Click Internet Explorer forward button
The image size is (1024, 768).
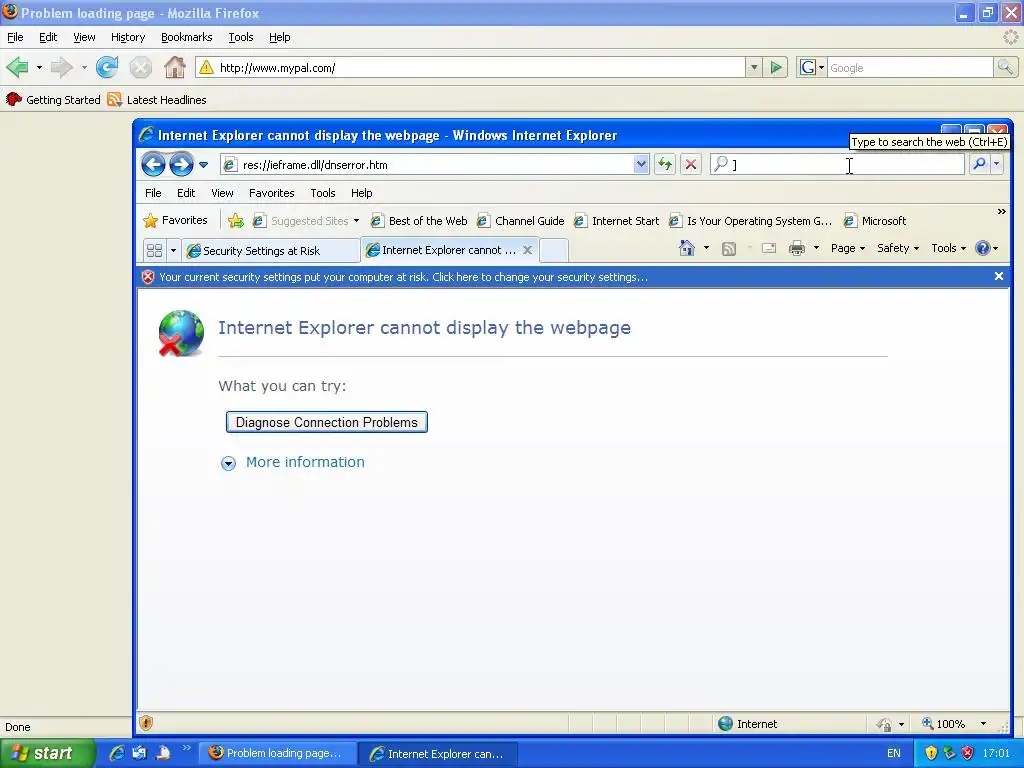pos(181,165)
